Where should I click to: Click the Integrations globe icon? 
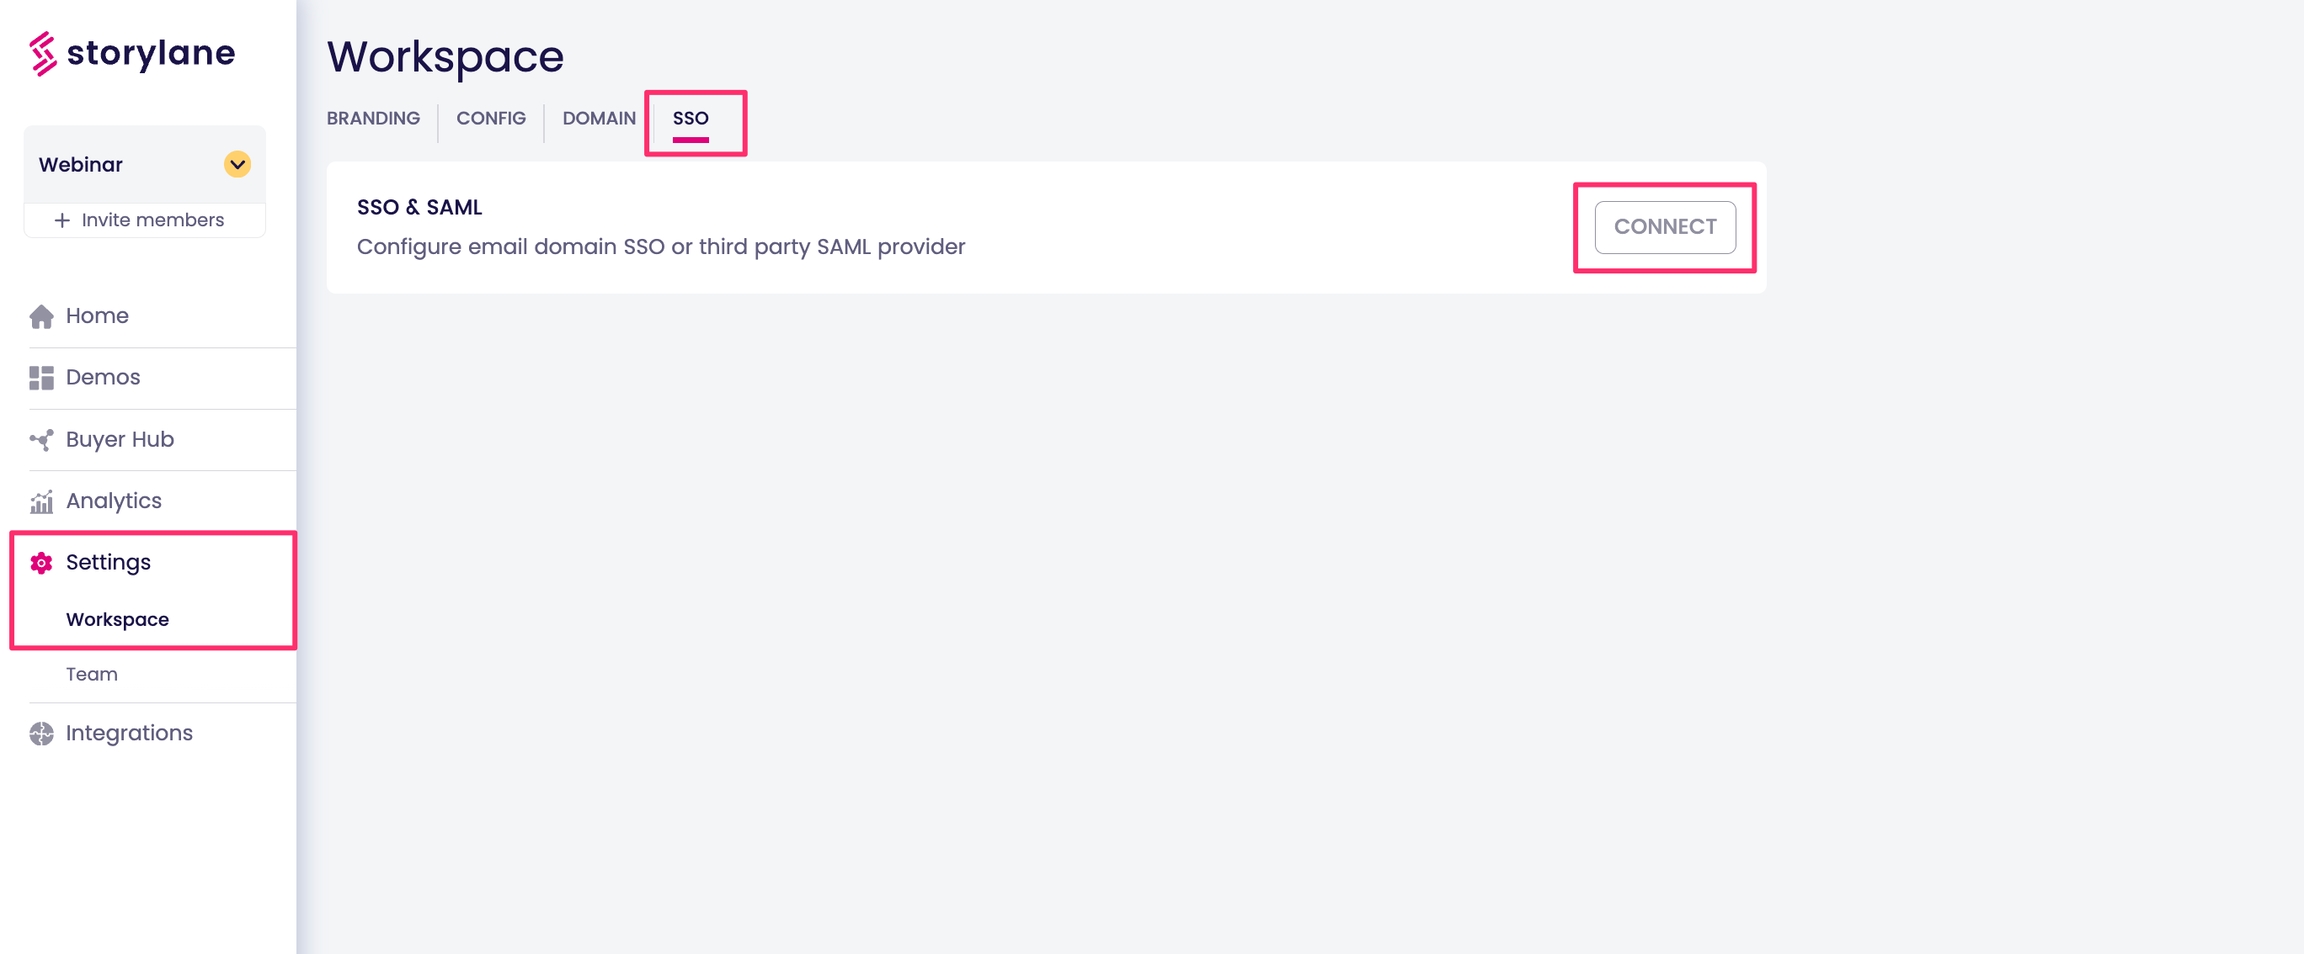point(41,734)
